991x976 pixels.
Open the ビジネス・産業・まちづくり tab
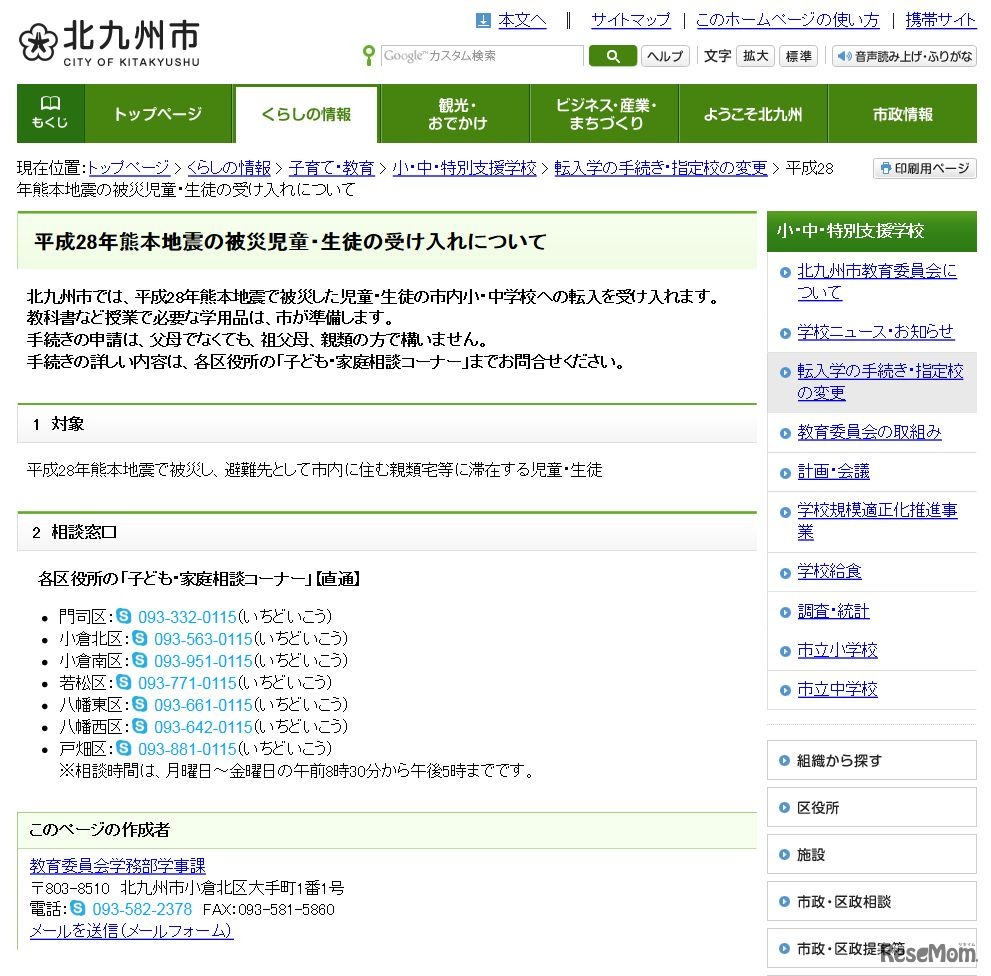point(605,114)
